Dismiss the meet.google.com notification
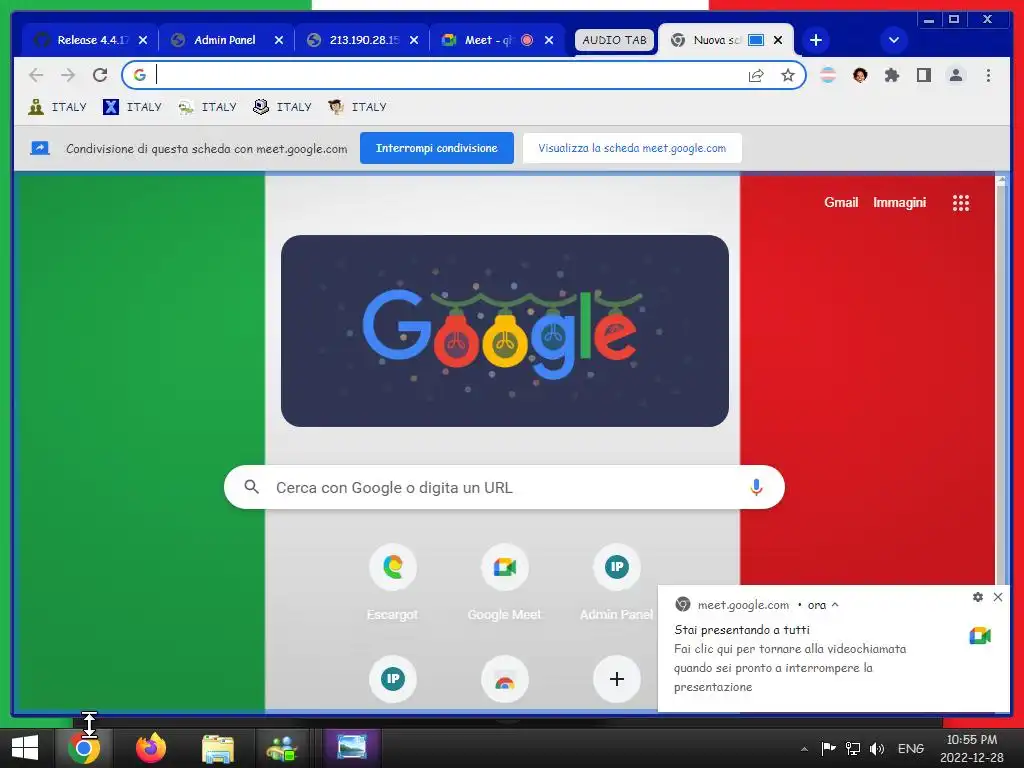Image resolution: width=1024 pixels, height=768 pixels. point(998,597)
